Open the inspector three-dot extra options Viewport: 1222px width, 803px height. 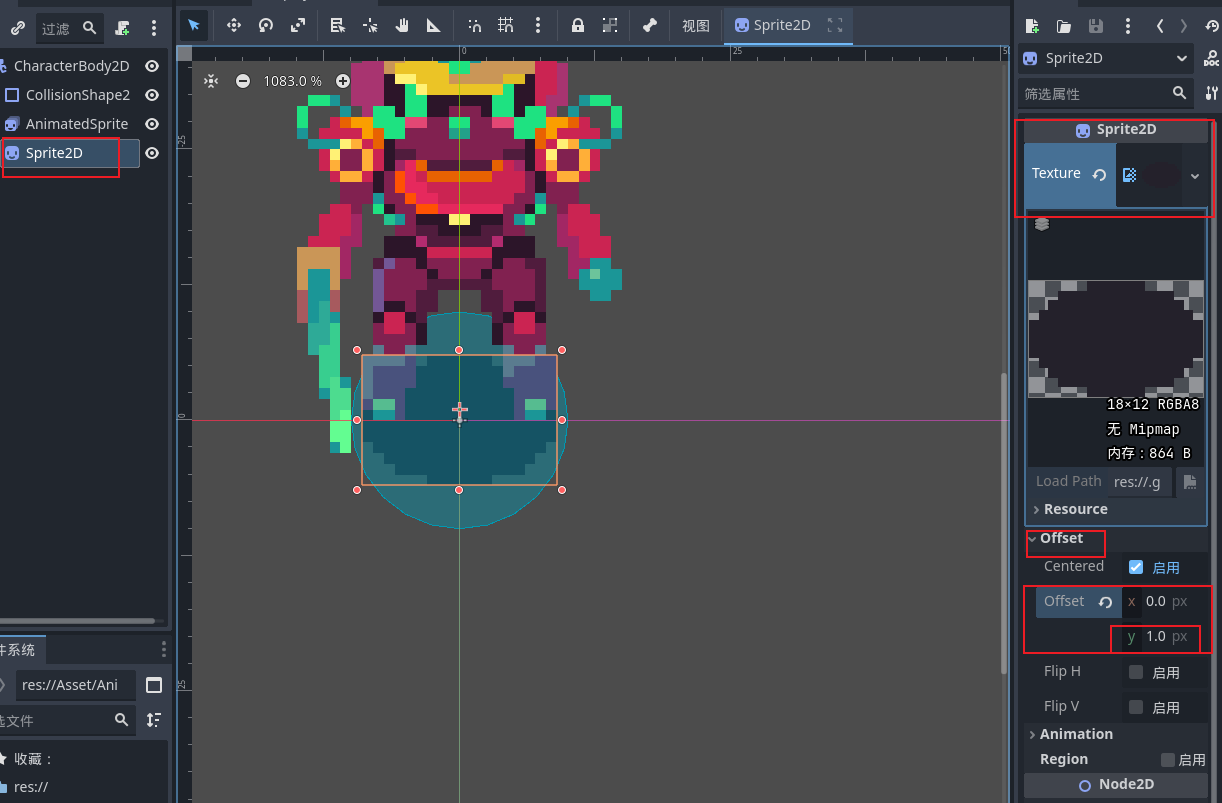click(x=1127, y=26)
